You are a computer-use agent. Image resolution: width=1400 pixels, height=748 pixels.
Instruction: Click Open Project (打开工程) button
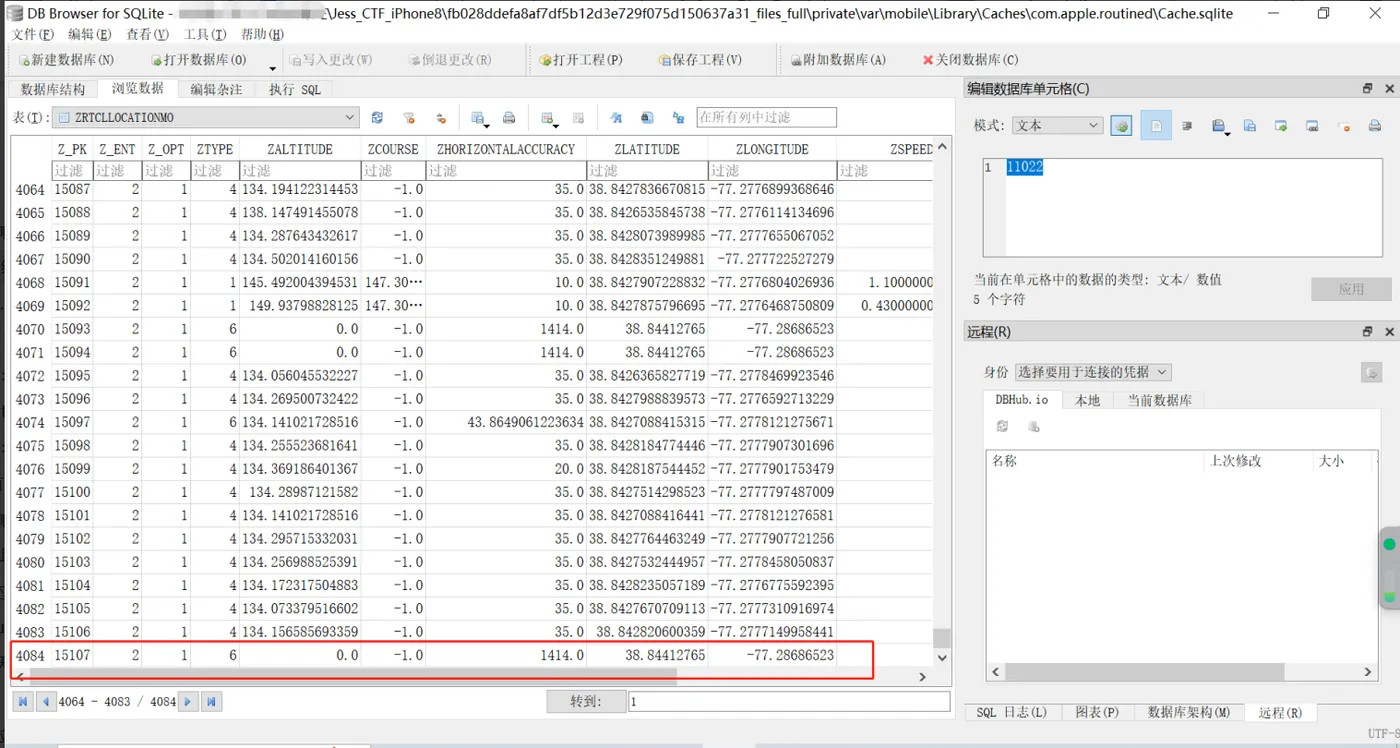coord(581,60)
